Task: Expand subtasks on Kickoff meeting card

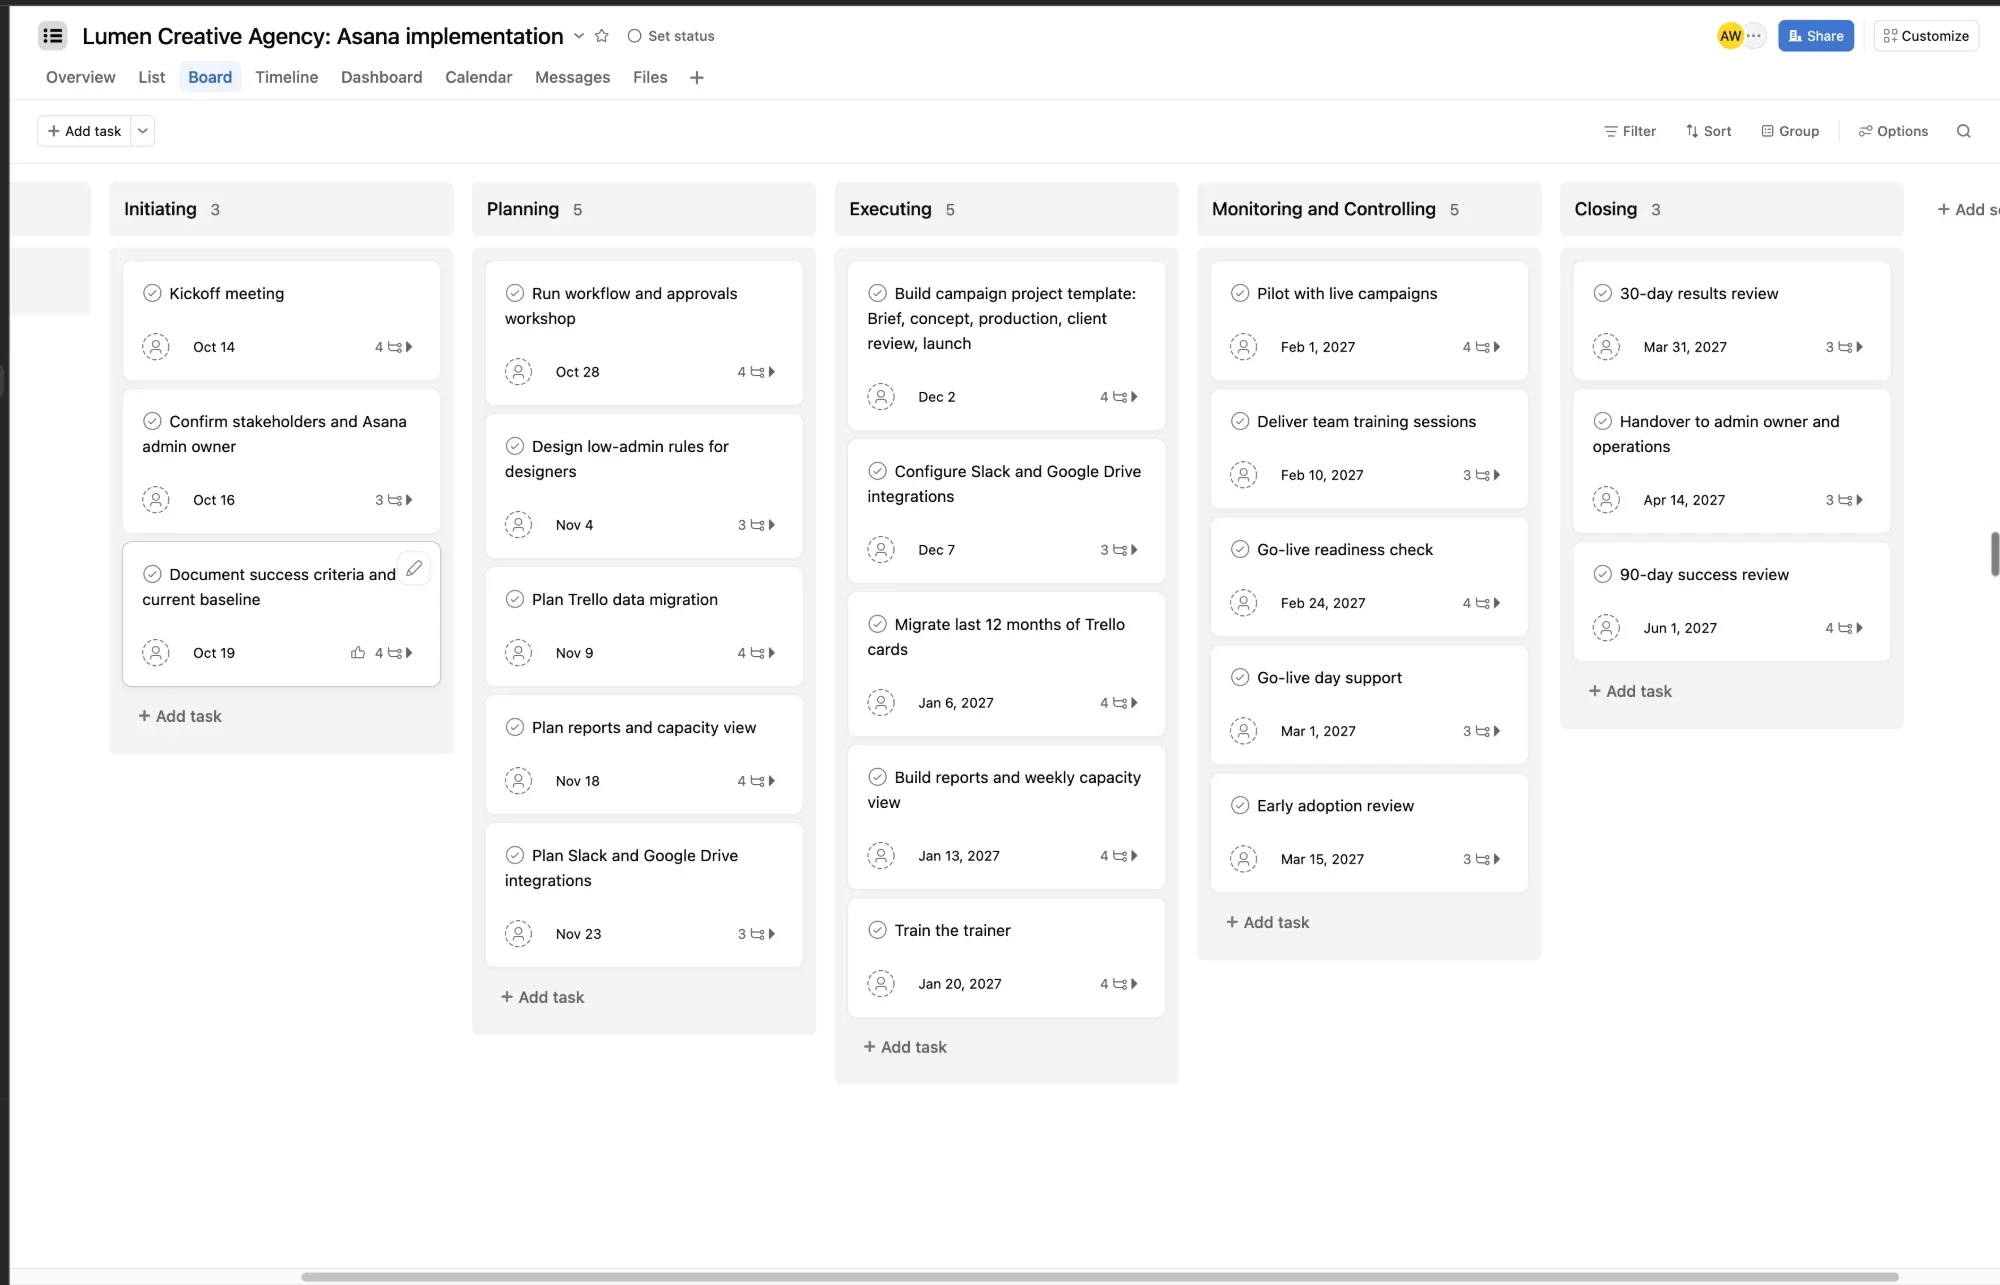Action: (394, 347)
